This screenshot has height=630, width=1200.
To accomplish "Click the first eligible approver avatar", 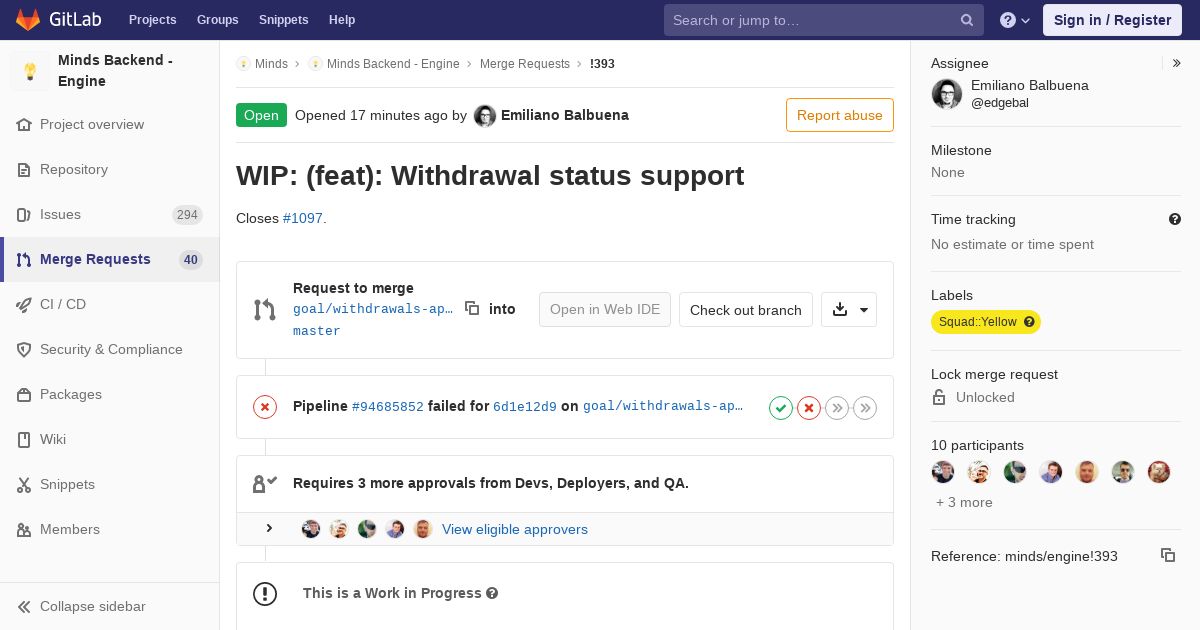I will (311, 529).
